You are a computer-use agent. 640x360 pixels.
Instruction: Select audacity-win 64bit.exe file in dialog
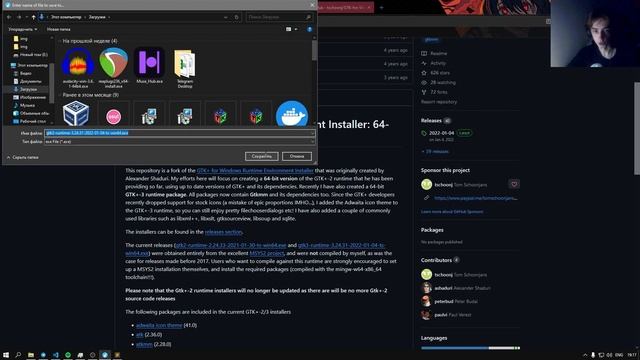78,67
